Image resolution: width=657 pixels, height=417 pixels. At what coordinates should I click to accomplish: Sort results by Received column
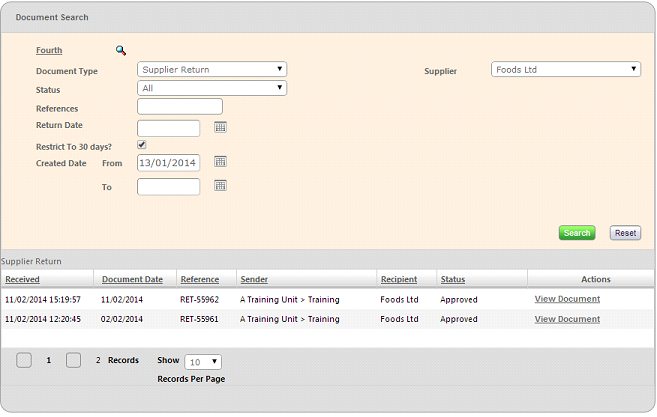(x=22, y=279)
